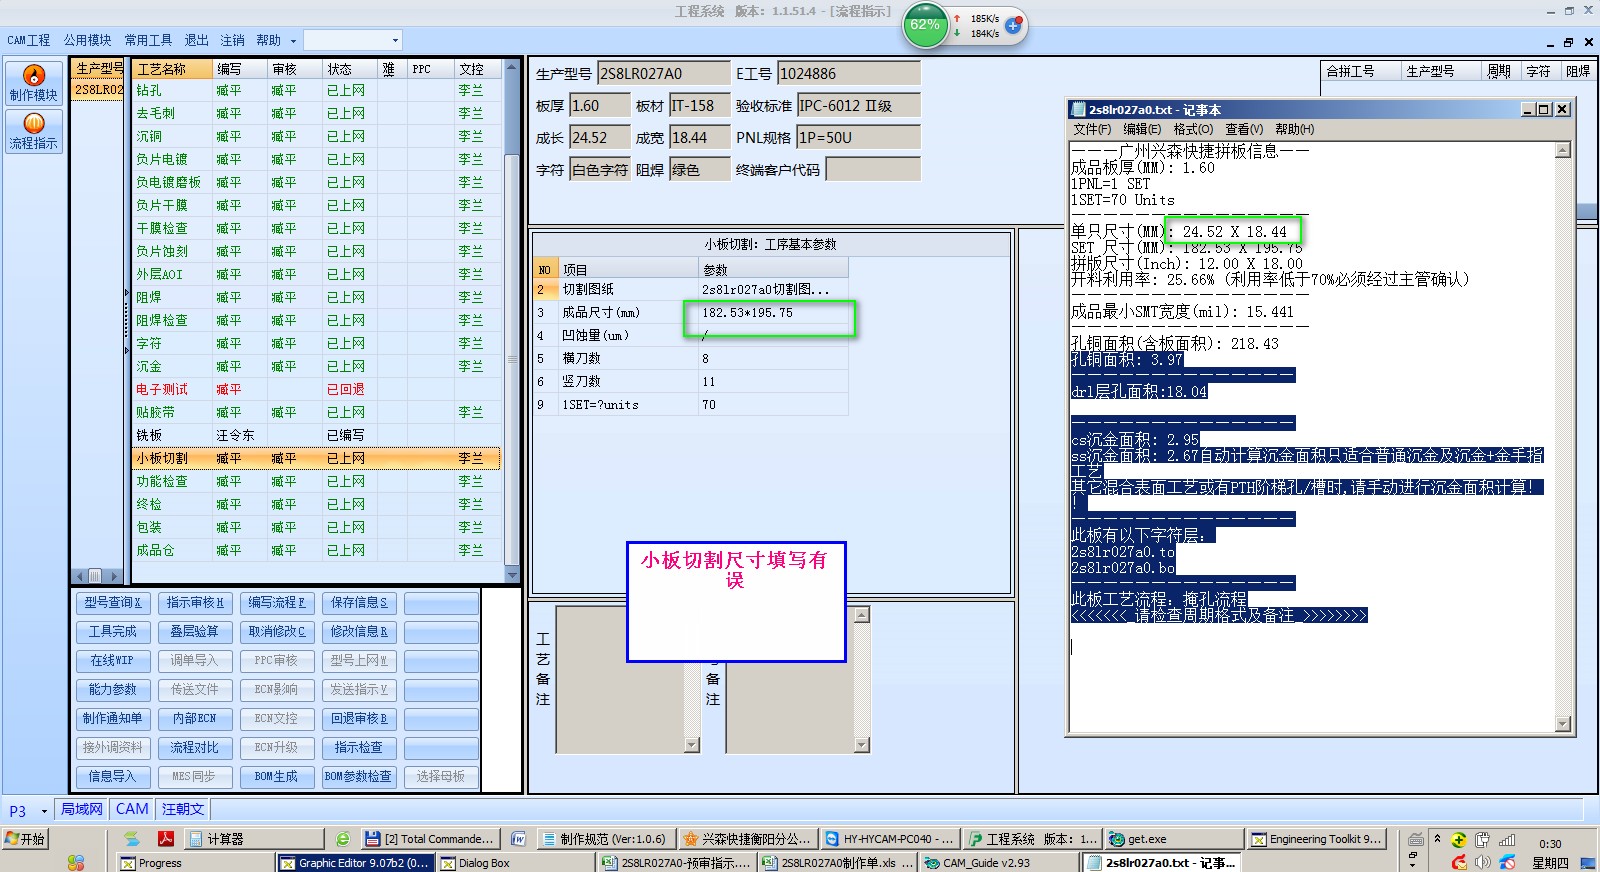This screenshot has height=872, width=1600.
Task: Select the 局域网 tab
Action: [81, 809]
